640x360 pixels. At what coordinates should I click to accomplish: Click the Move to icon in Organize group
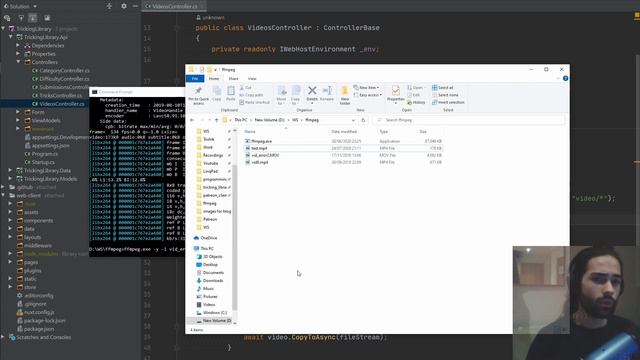(x=281, y=96)
